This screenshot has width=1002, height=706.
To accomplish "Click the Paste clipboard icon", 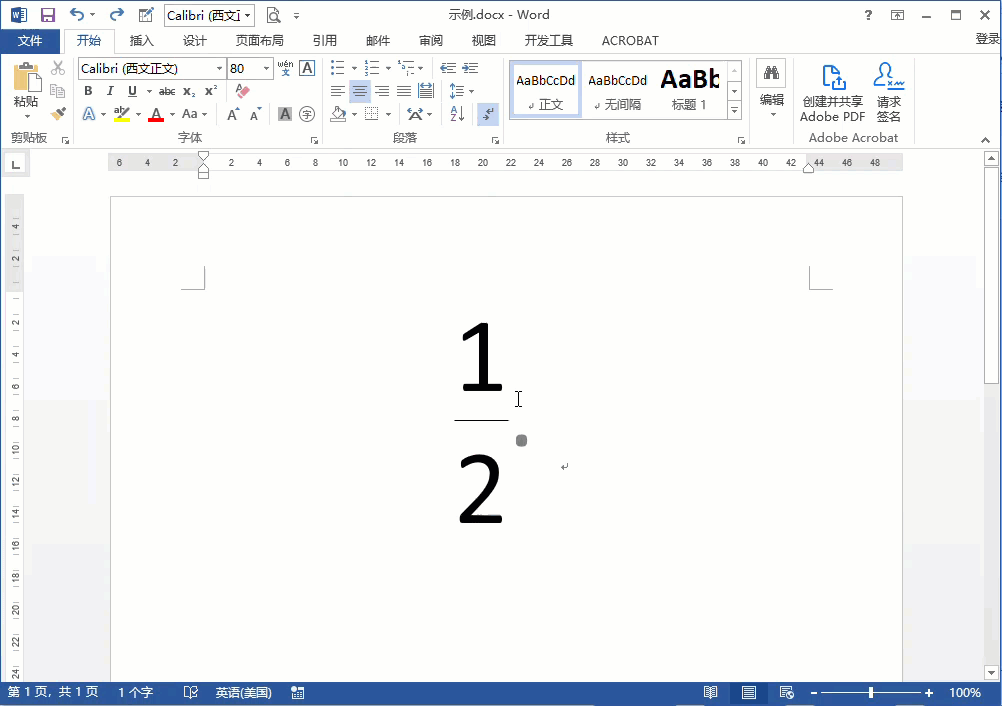I will coord(27,78).
